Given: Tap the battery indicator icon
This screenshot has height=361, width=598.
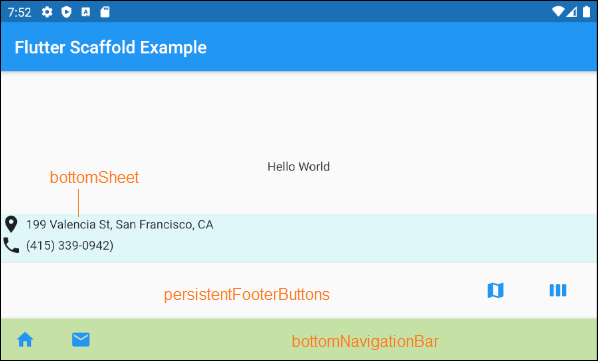Looking at the screenshot, I should pos(587,12).
